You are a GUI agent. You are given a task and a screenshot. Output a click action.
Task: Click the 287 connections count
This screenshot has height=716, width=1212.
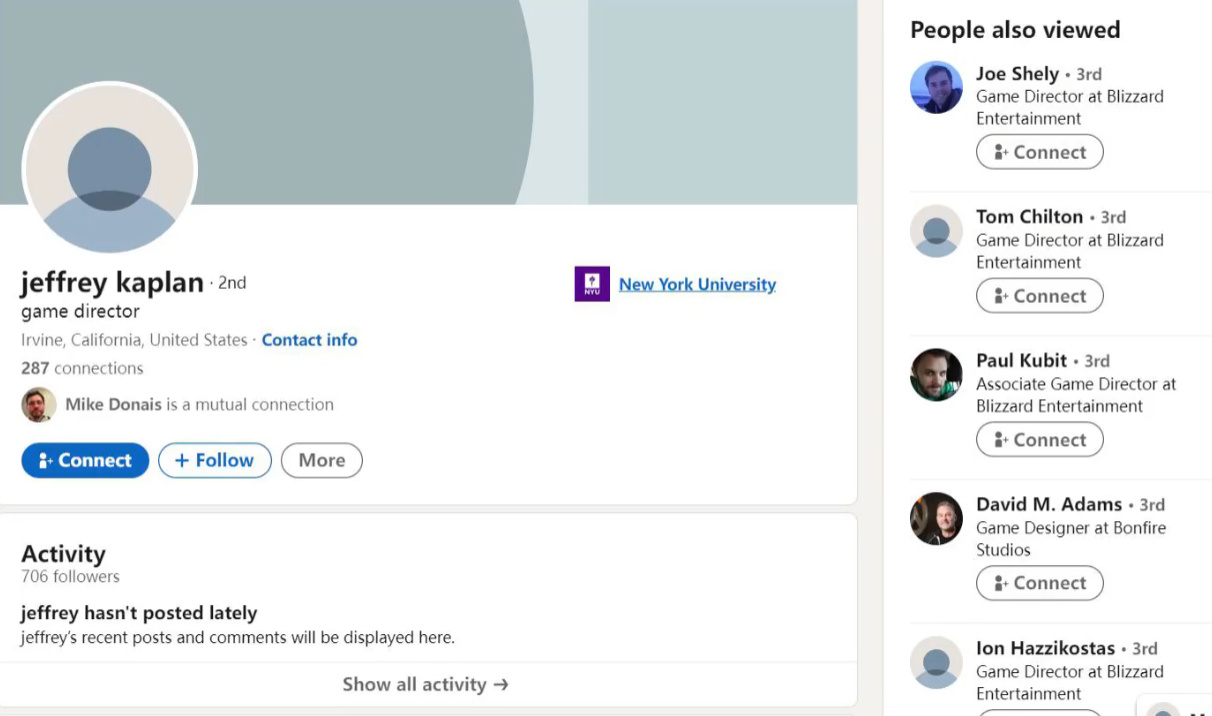(x=82, y=368)
